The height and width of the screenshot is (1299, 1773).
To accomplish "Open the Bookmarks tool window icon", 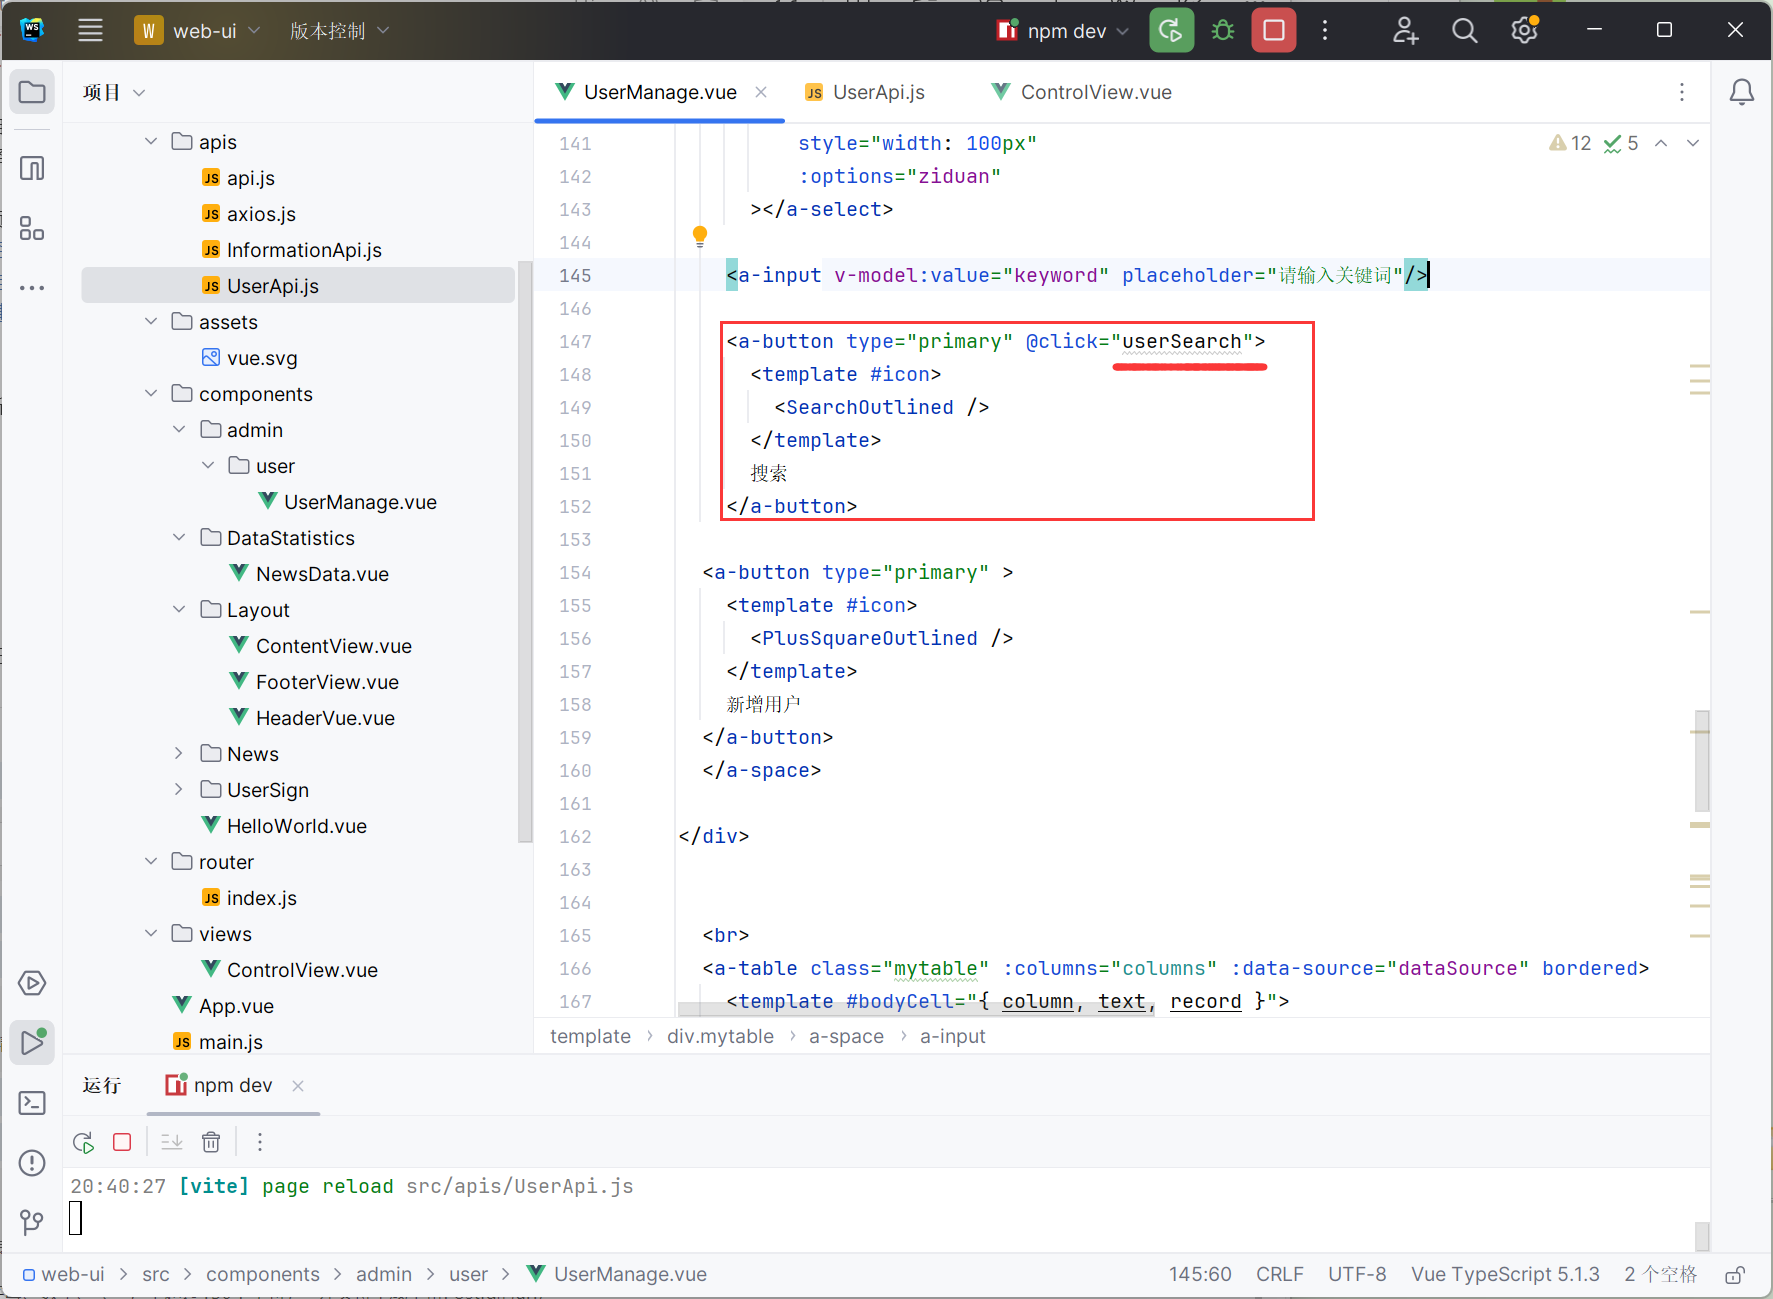I will point(32,167).
